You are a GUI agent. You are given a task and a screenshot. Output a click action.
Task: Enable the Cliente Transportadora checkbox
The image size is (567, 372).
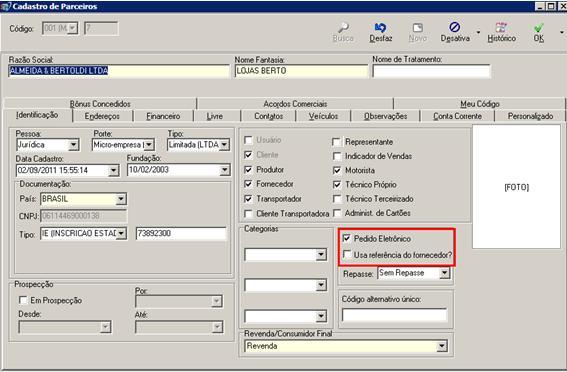248,214
